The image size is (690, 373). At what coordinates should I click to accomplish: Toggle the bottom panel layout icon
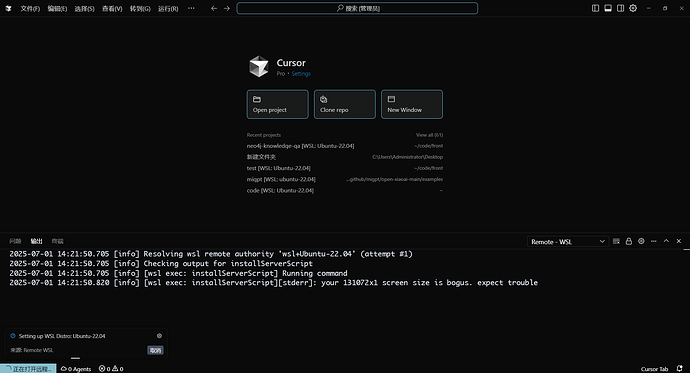click(x=608, y=8)
